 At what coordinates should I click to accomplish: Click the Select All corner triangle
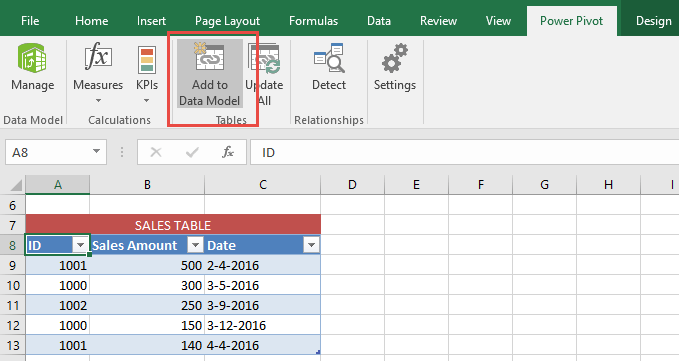[16, 185]
